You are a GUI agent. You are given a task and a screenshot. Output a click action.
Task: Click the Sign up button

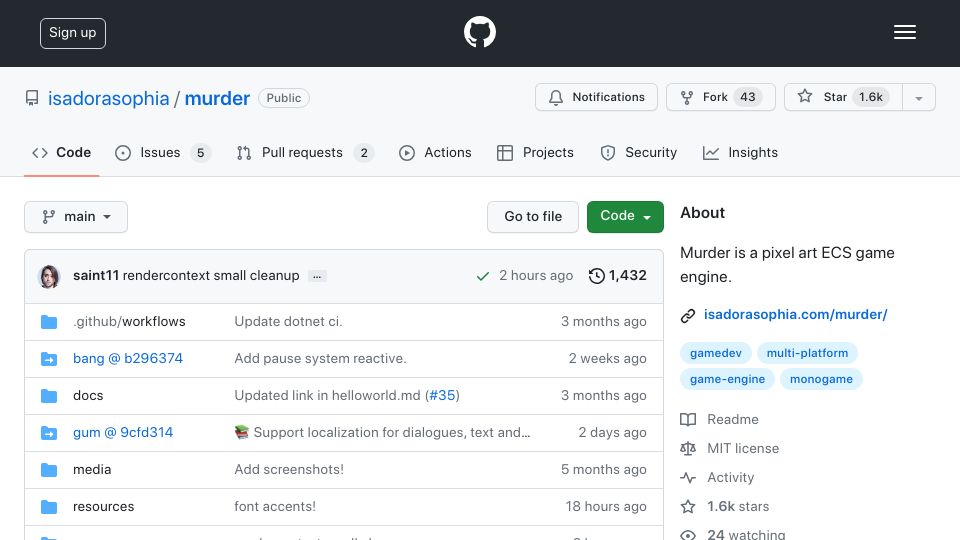73,33
